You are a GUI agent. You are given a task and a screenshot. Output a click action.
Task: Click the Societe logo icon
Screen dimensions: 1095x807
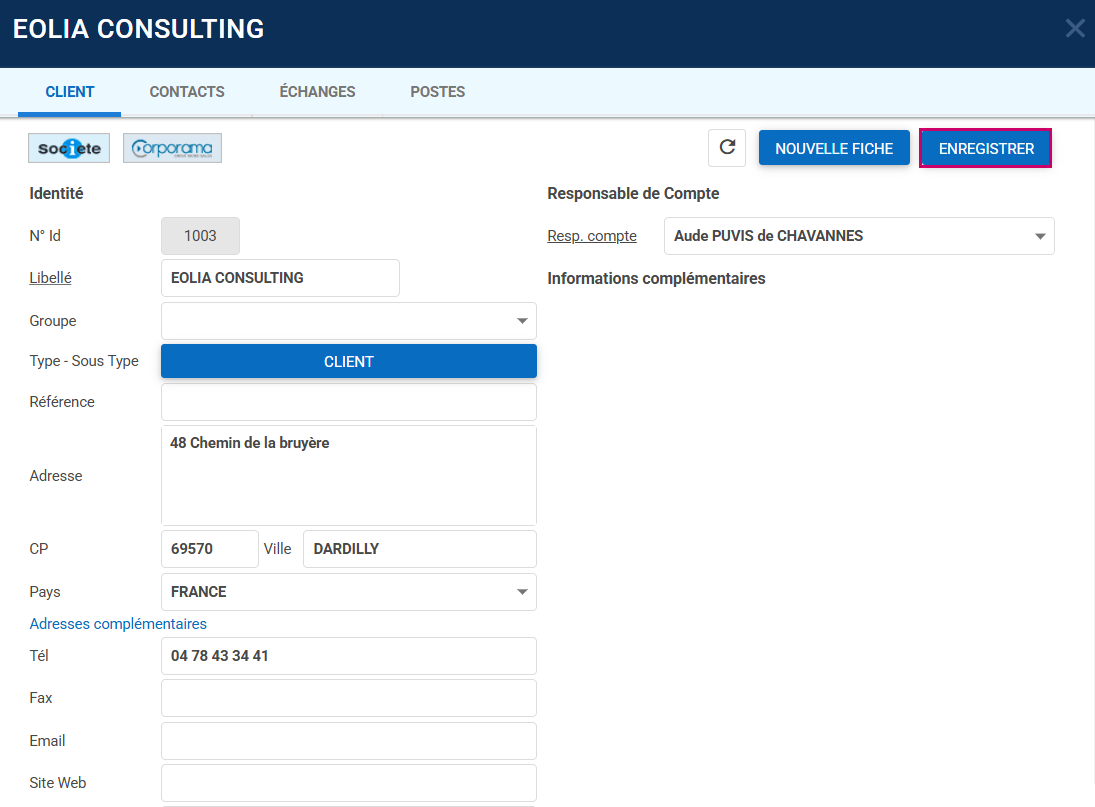tap(69, 148)
